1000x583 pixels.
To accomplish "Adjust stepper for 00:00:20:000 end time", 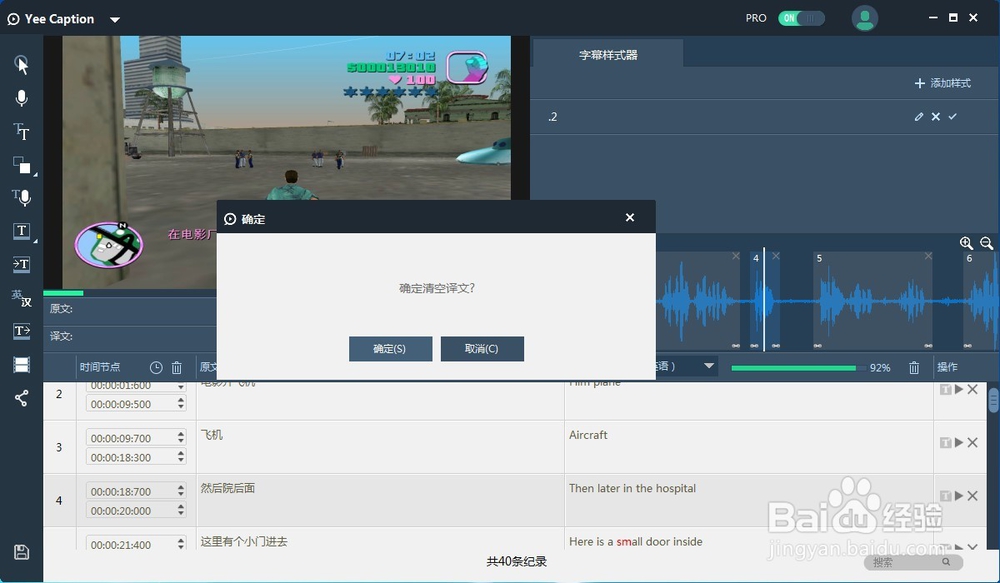I will coord(181,510).
